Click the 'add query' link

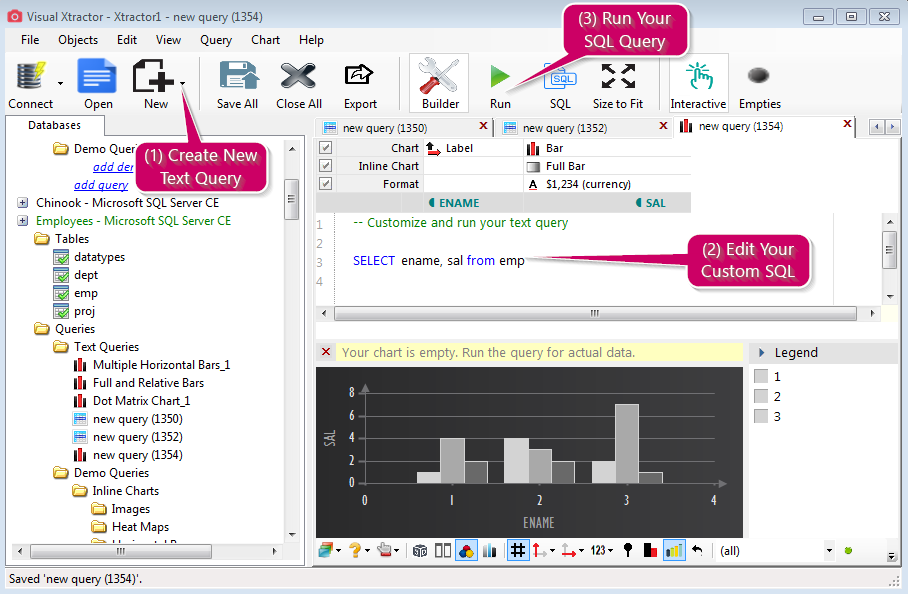(x=103, y=184)
